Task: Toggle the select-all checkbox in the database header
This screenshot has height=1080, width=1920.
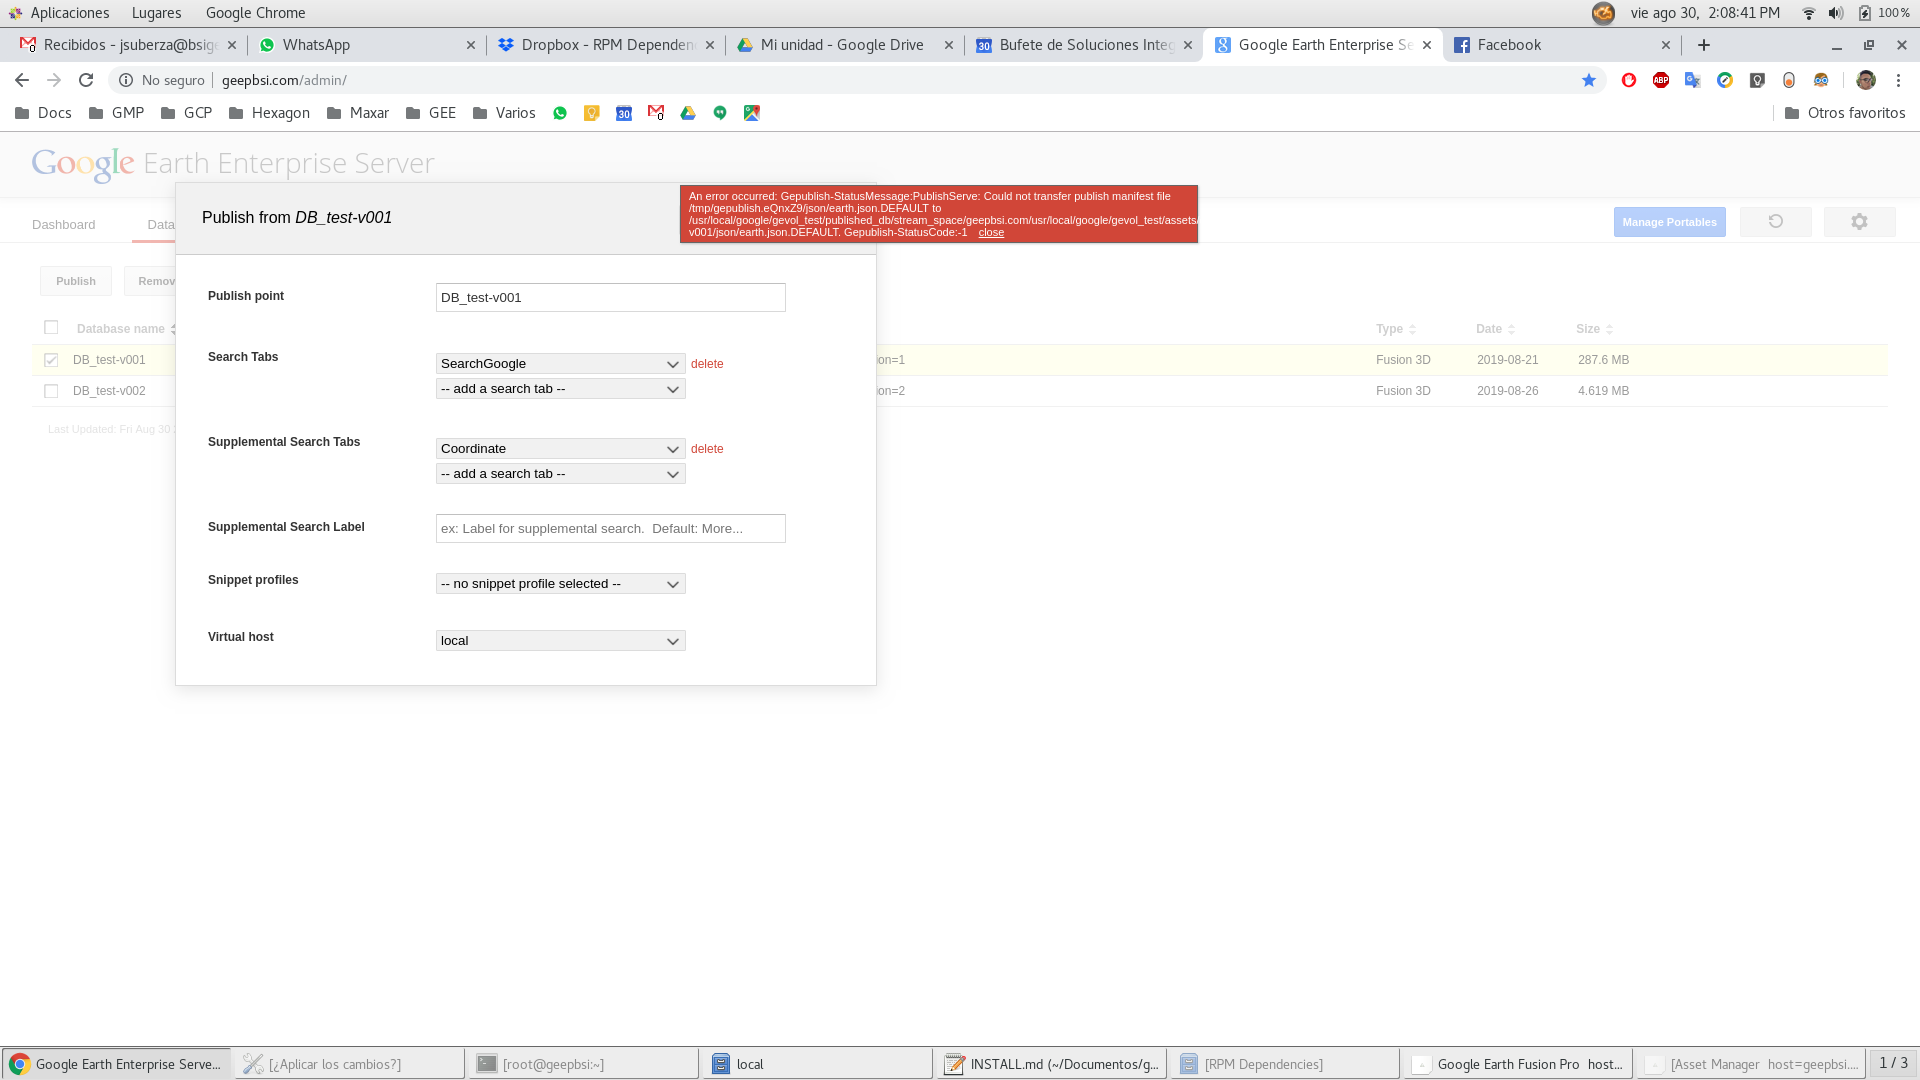Action: tap(51, 327)
